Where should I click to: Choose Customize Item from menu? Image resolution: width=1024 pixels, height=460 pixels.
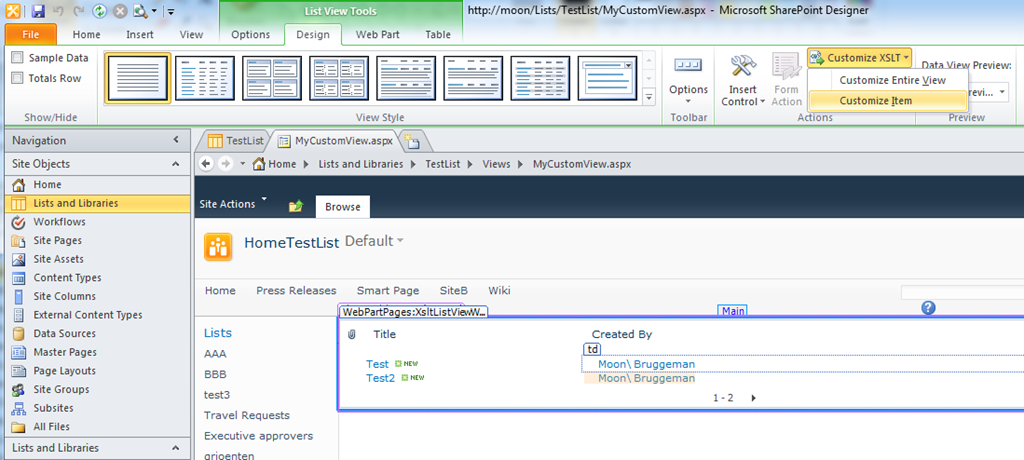pyautogui.click(x=875, y=100)
